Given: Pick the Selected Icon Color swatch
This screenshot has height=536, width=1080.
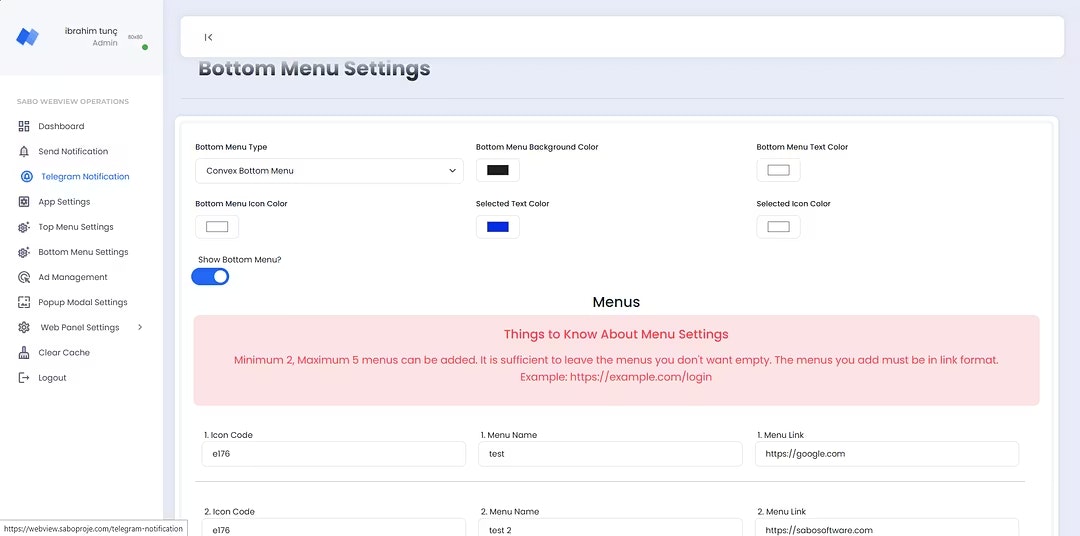Looking at the screenshot, I should 778,227.
